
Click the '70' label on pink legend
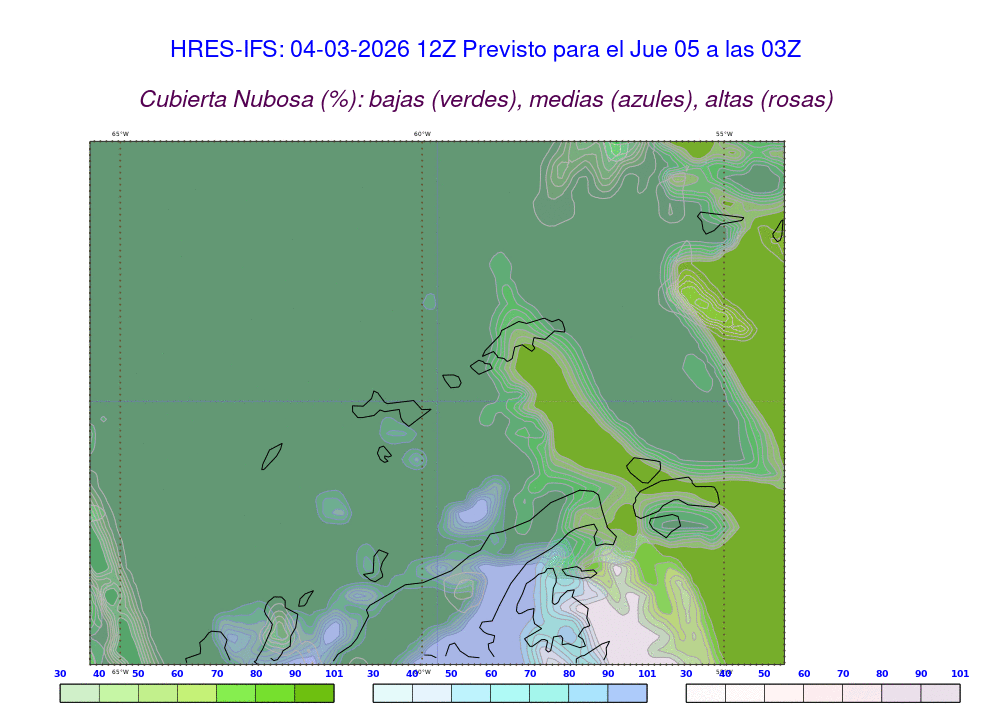pyautogui.click(x=843, y=674)
